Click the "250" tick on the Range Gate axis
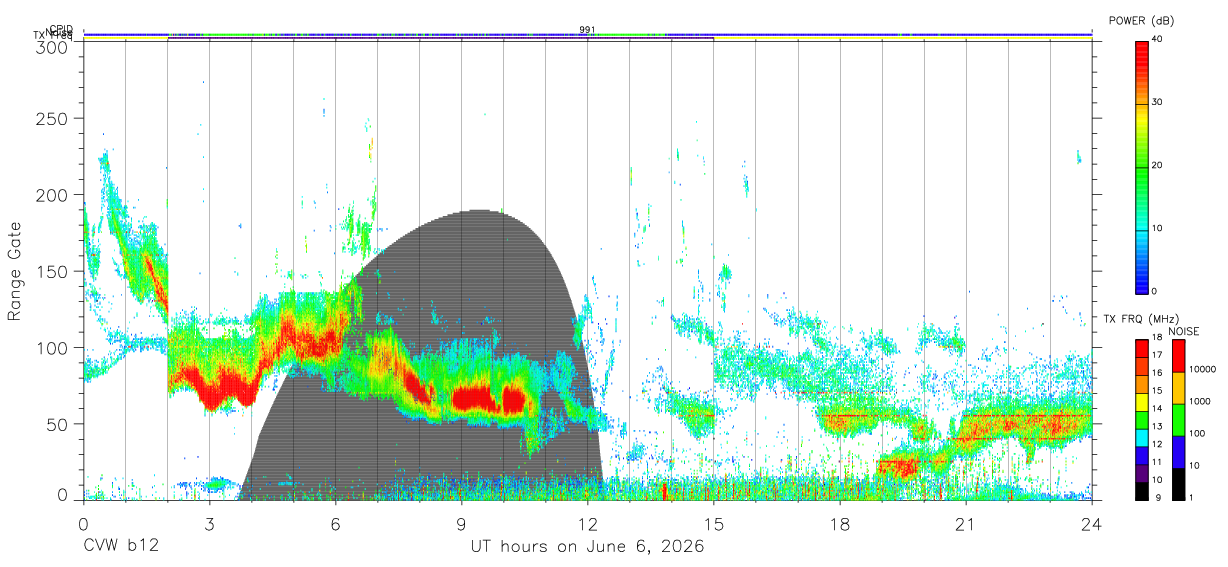 tap(53, 119)
